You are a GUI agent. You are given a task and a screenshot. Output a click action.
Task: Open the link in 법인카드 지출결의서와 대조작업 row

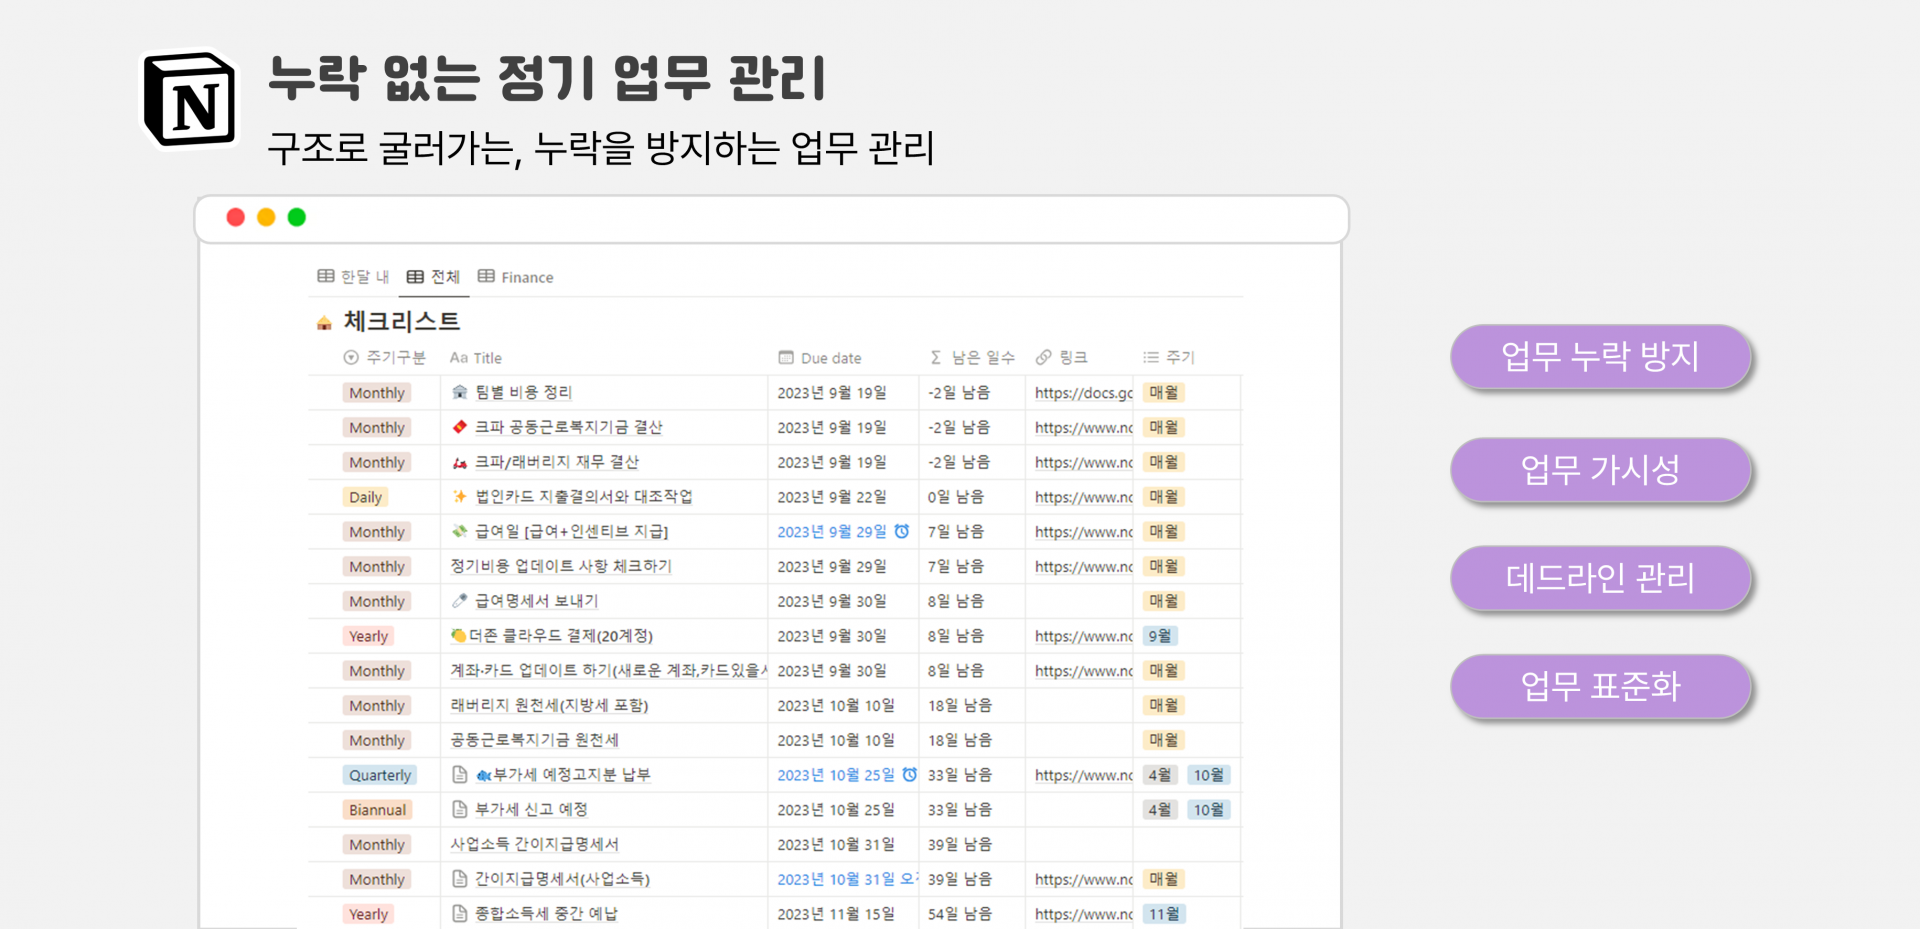tap(1083, 497)
